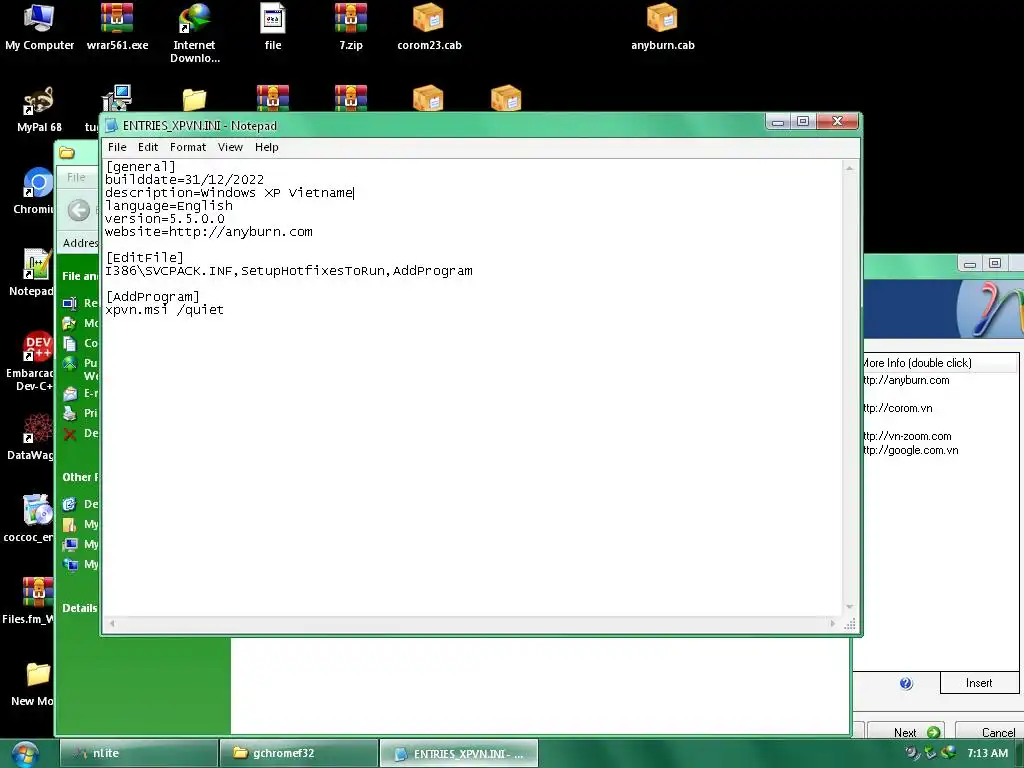The image size is (1024, 768).
Task: Click Notepad horizontal scrollbar left arrow
Action: pos(112,624)
